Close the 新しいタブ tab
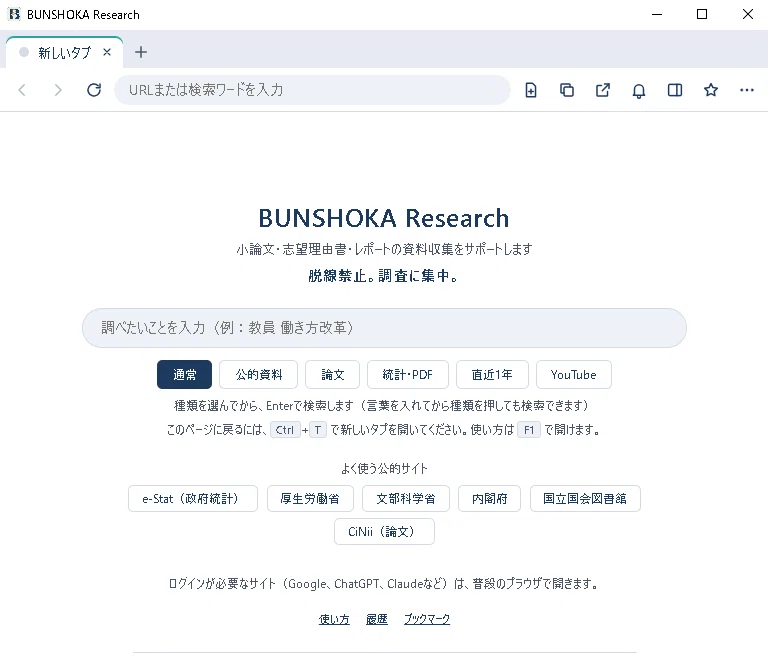The width and height of the screenshot is (768, 660). (x=107, y=52)
